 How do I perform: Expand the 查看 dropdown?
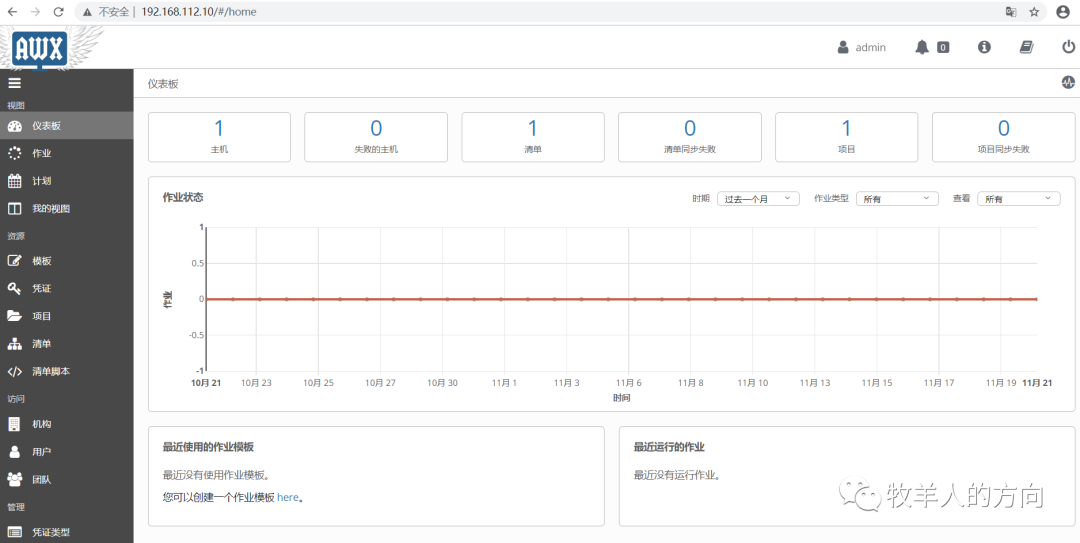click(1019, 198)
